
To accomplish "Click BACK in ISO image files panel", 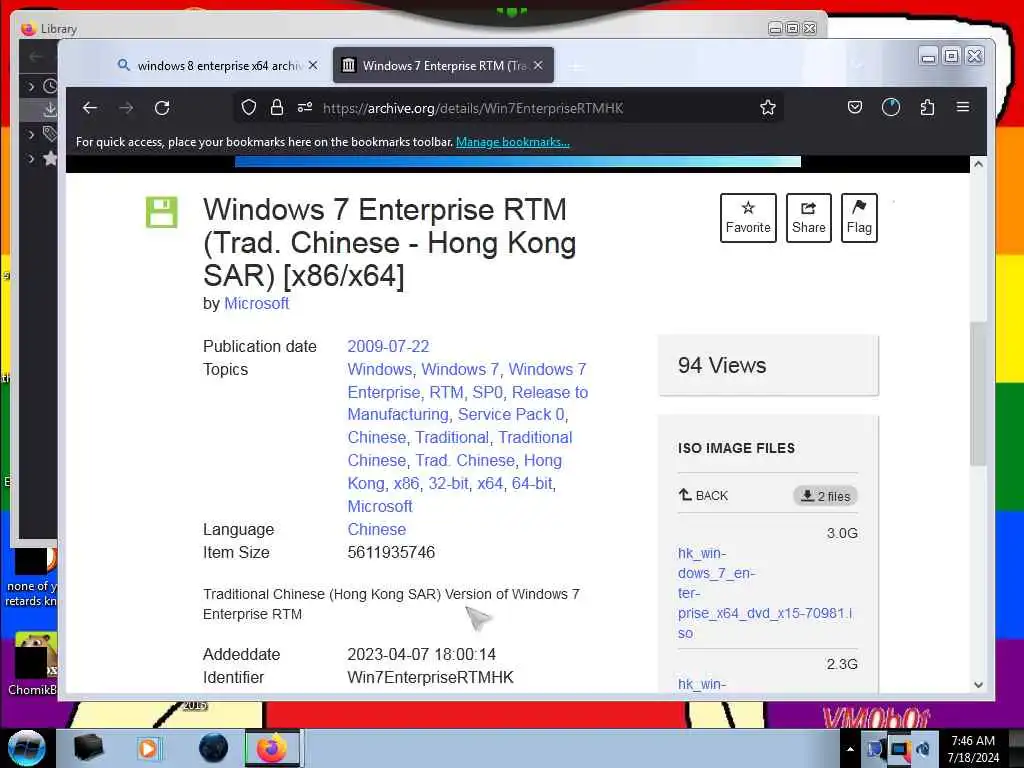I will click(x=703, y=496).
